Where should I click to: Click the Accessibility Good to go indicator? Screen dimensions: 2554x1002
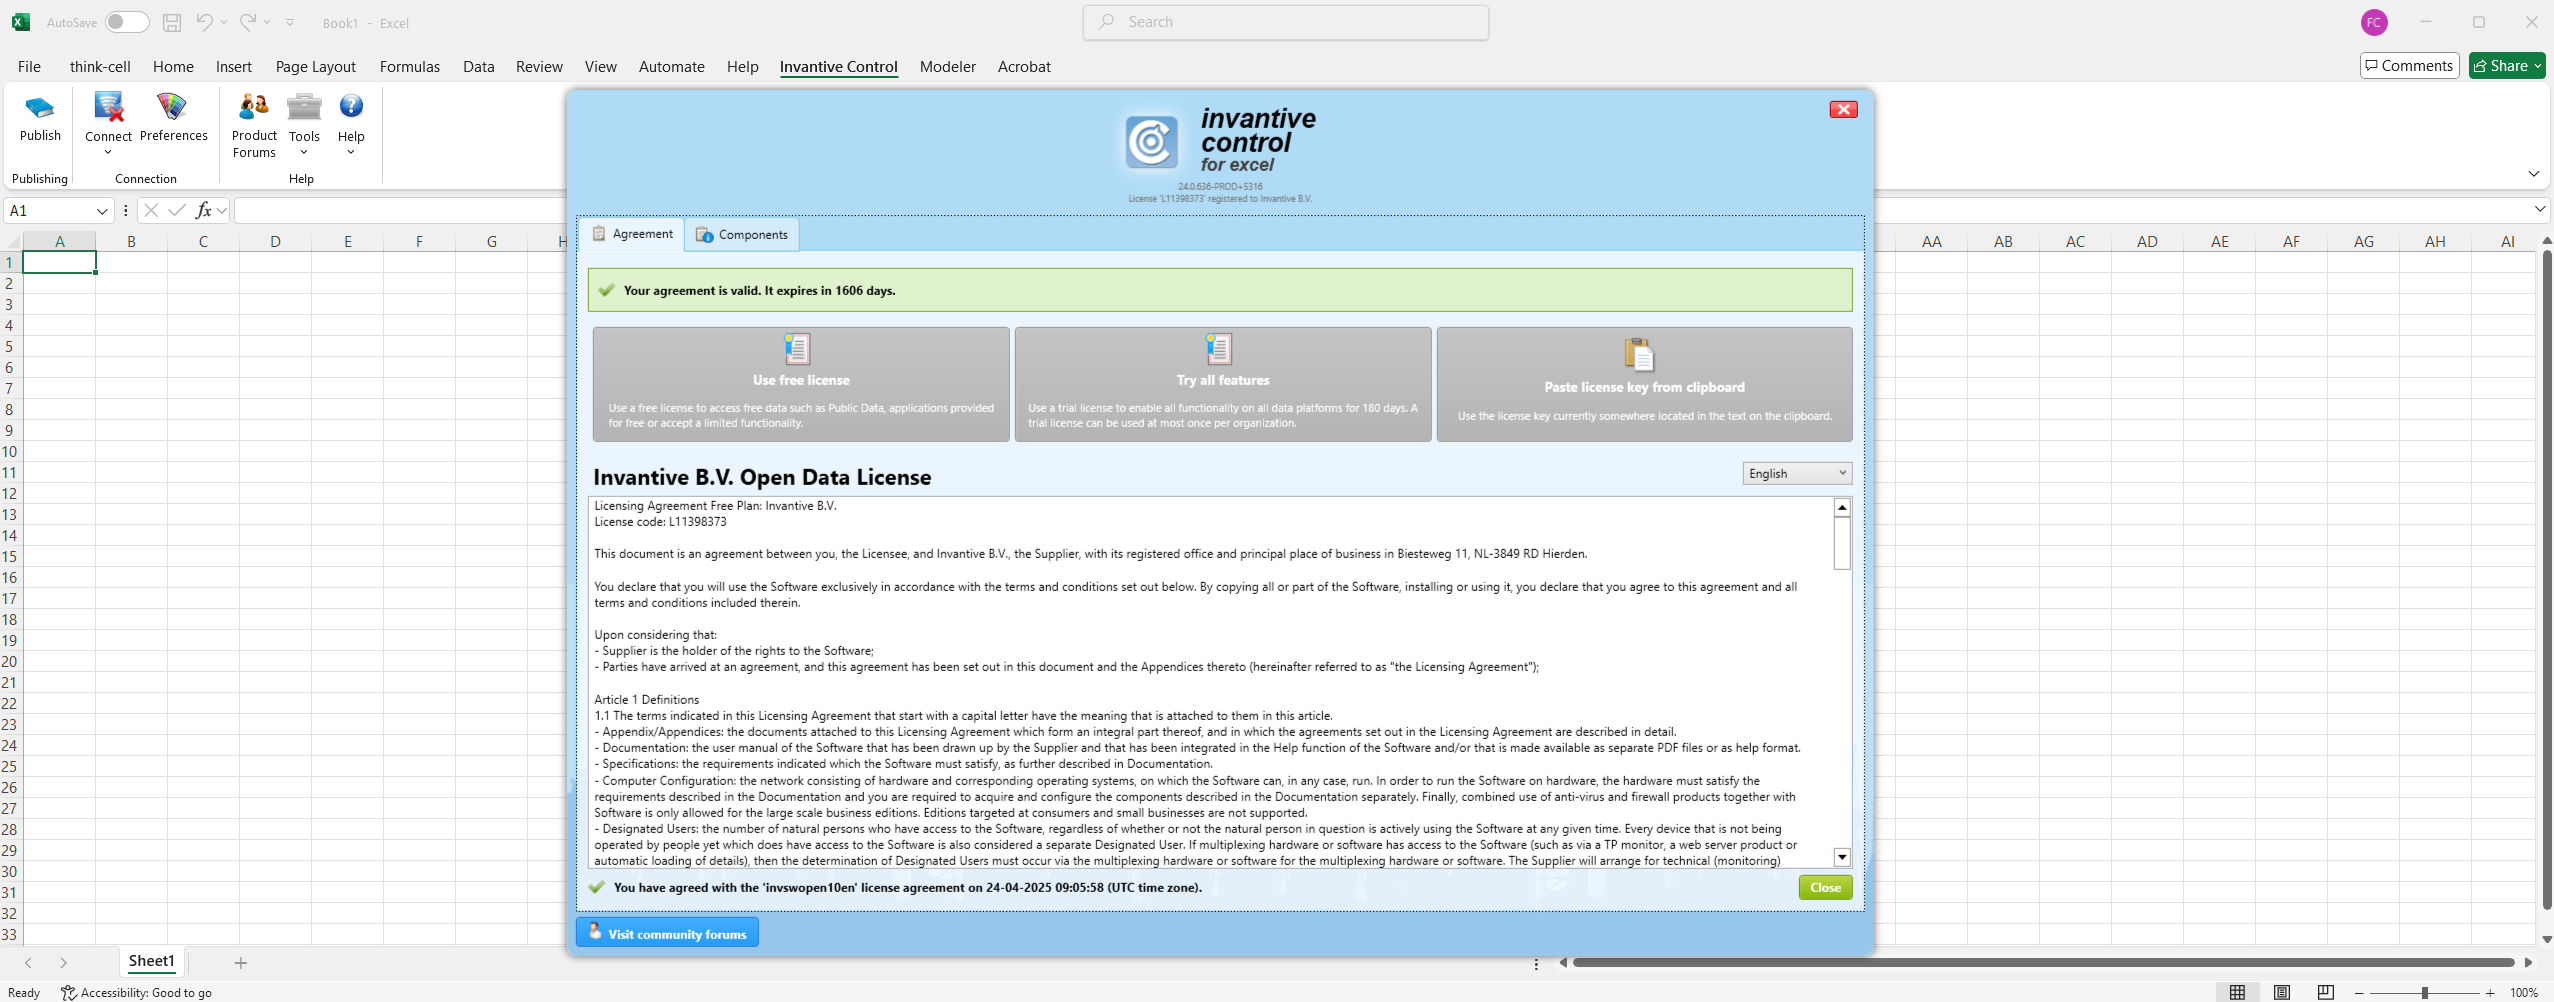[137, 992]
